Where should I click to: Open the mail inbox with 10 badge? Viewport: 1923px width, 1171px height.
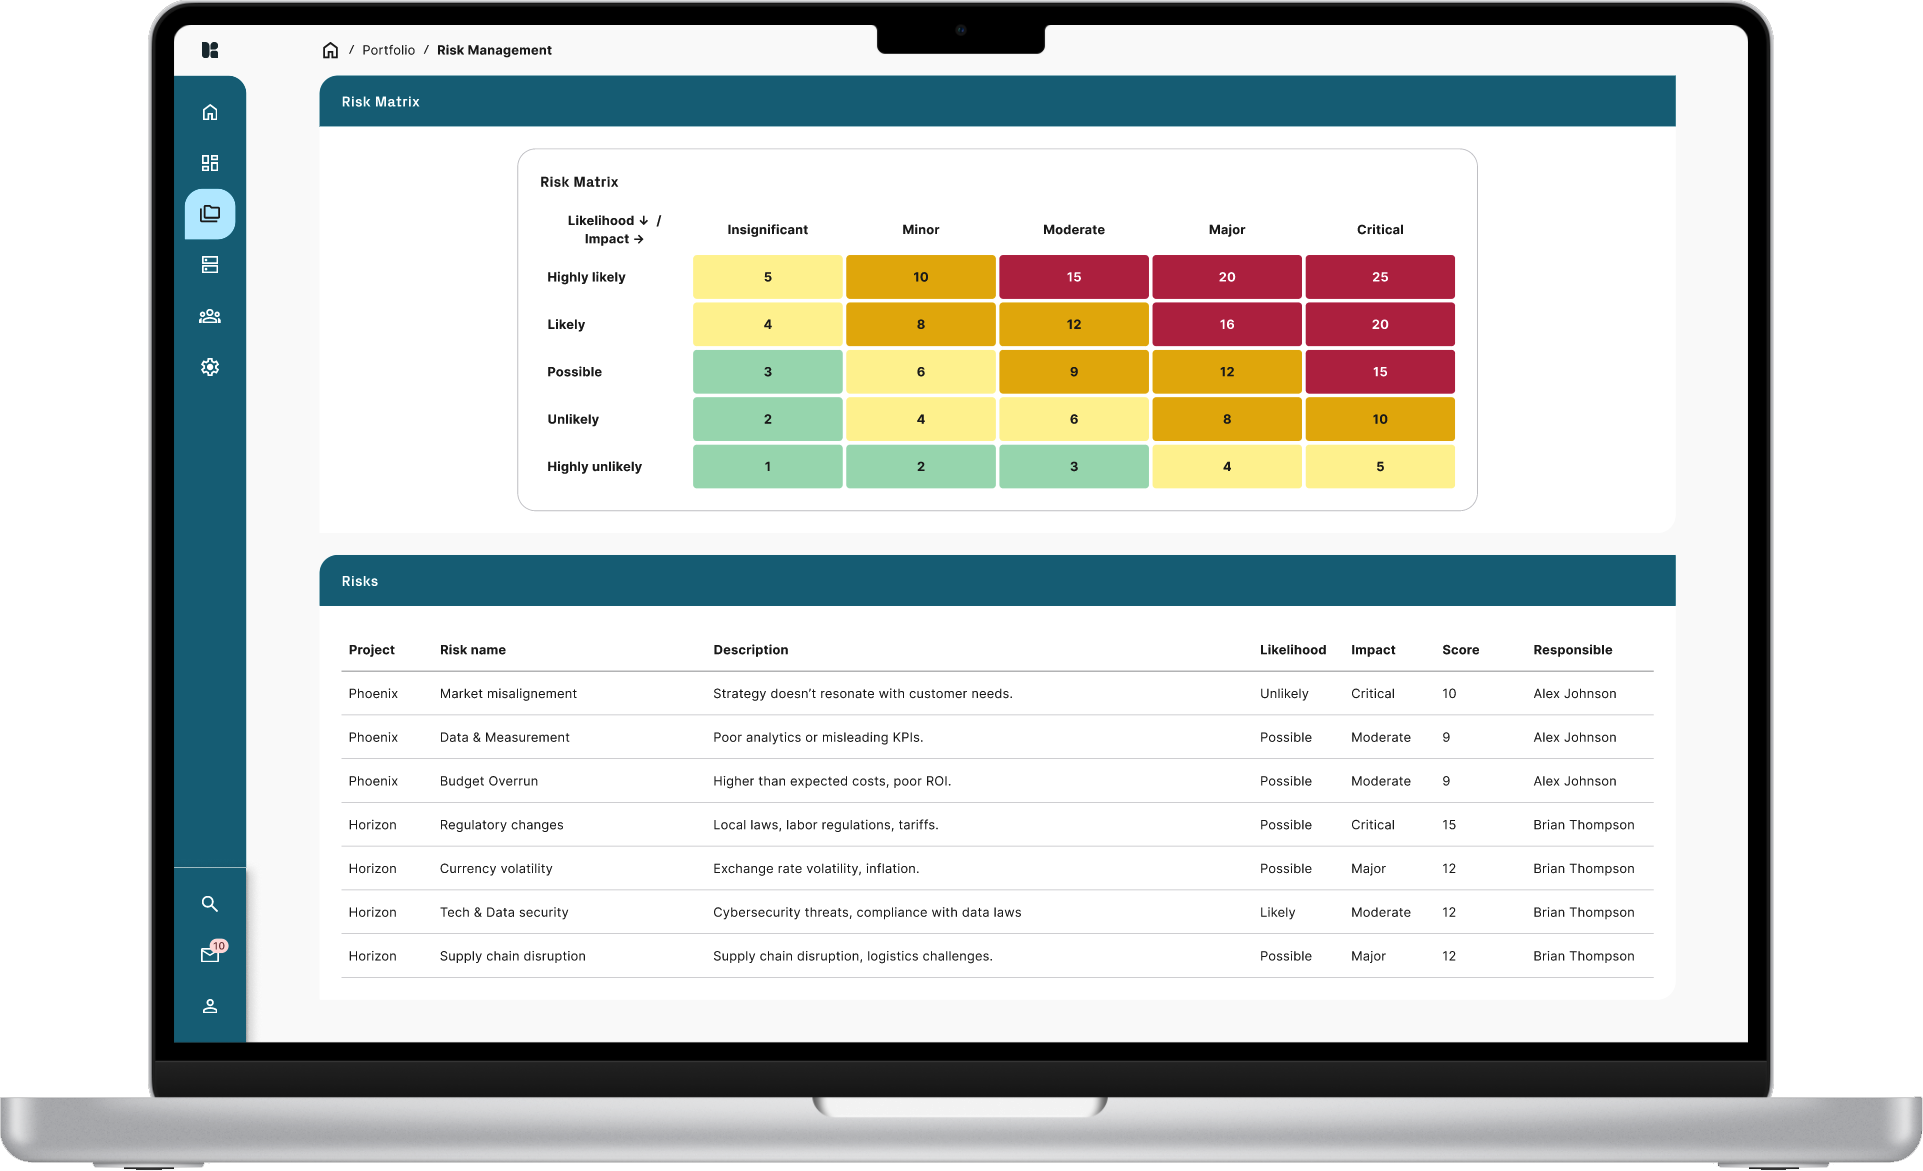tap(210, 955)
